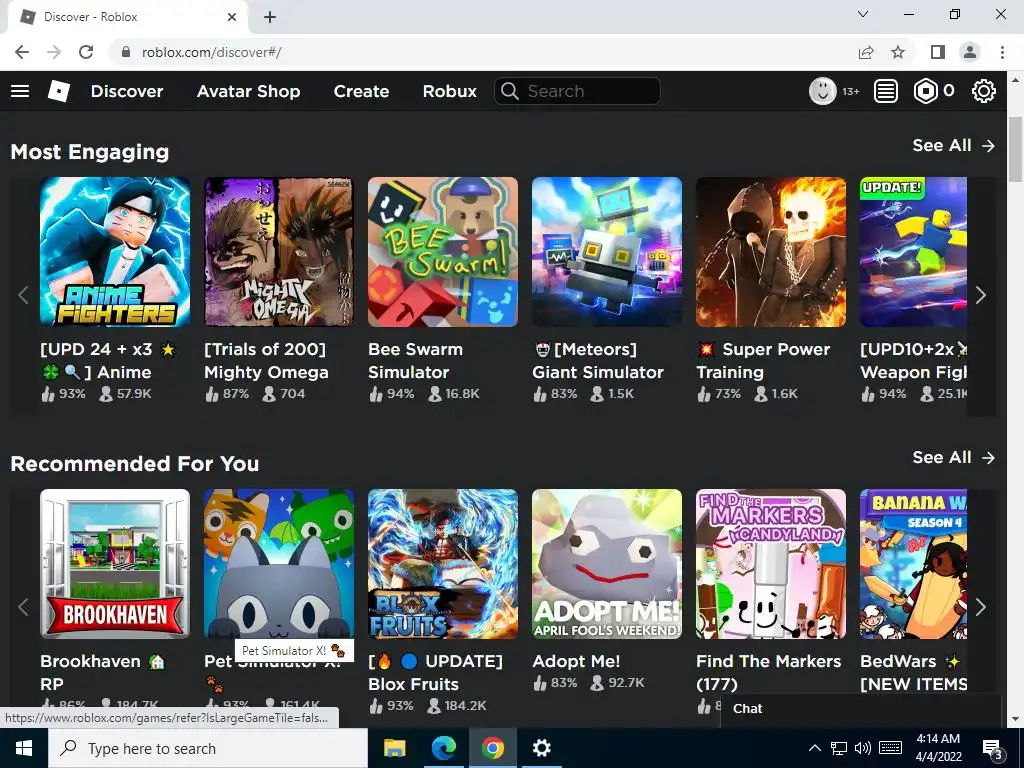This screenshot has width=1024, height=768.
Task: Launch Microsoft Edge from the taskbar
Action: pos(443,748)
